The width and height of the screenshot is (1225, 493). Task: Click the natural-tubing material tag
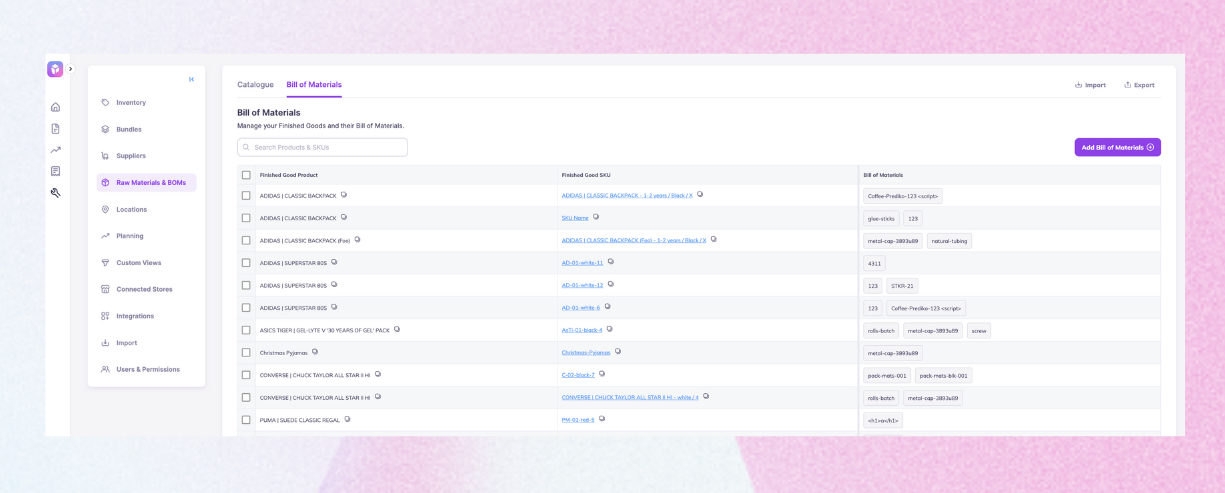(949, 241)
